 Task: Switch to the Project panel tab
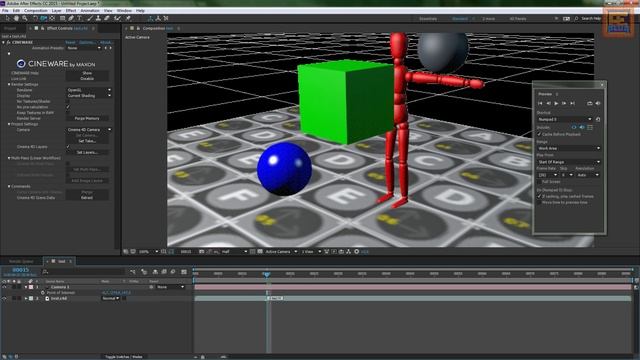point(10,29)
